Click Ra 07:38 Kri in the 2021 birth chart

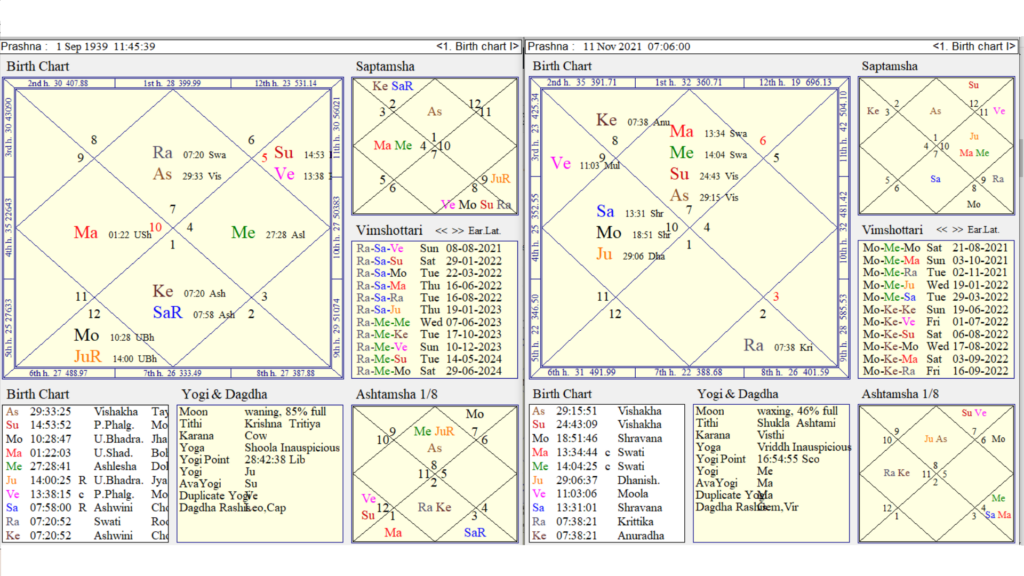[778, 346]
